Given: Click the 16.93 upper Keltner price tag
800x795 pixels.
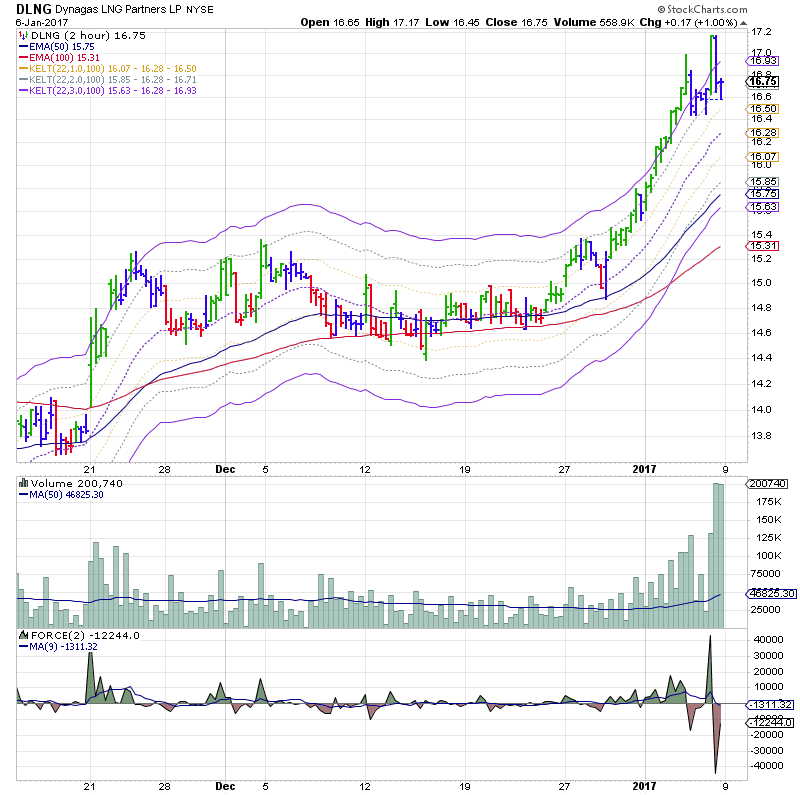Looking at the screenshot, I should pyautogui.click(x=763, y=61).
